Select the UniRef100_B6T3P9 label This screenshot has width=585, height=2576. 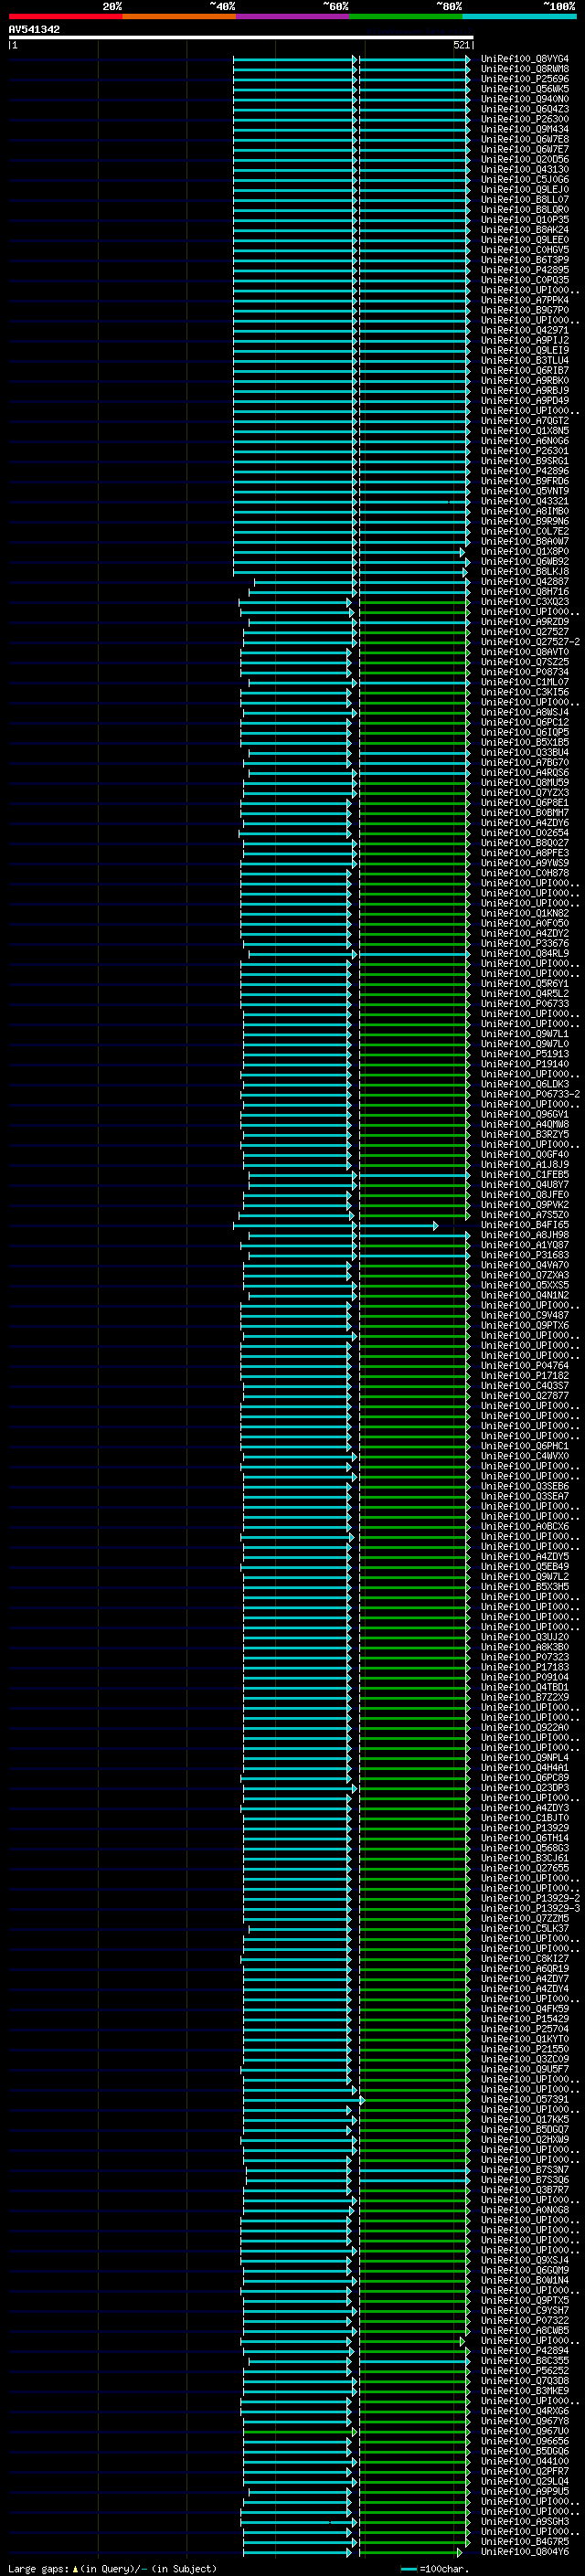525,260
